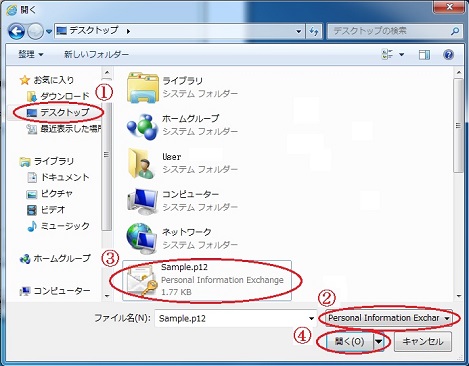Click 新しいフォルダー in the toolbar
This screenshot has height=366, width=469.
pos(96,54)
